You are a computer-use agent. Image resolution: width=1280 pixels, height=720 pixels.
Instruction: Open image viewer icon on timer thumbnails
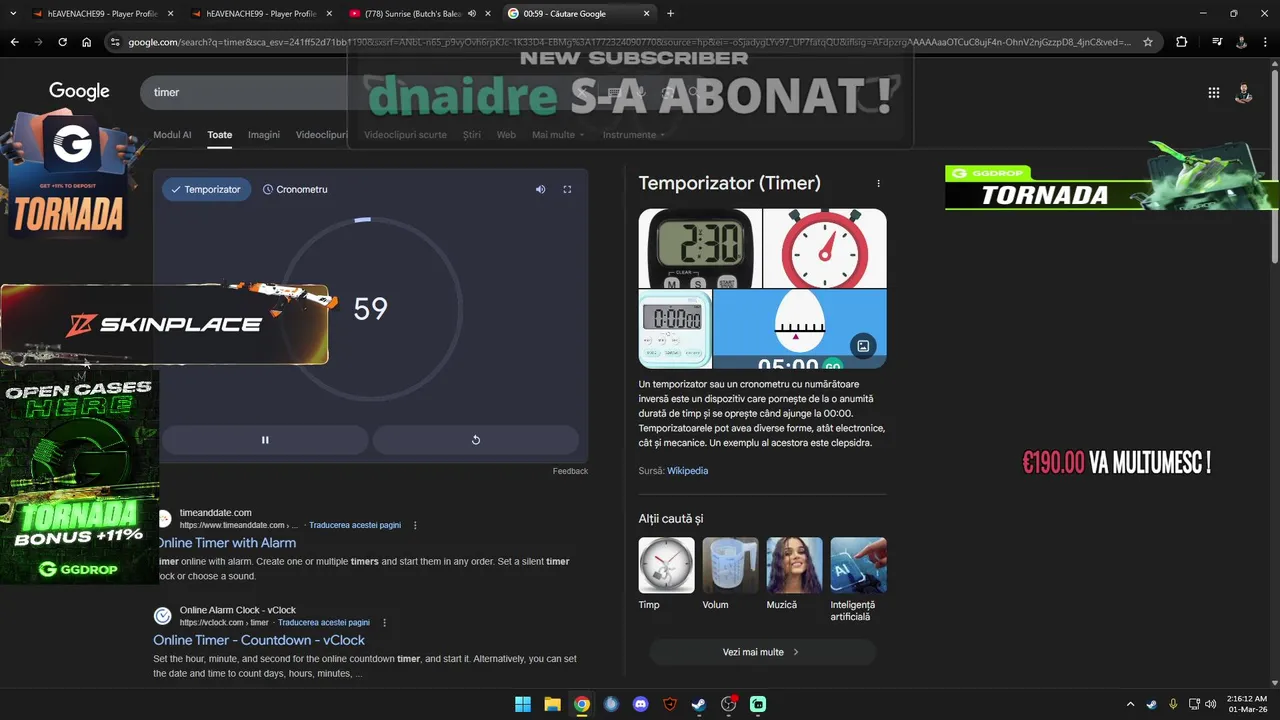click(863, 346)
